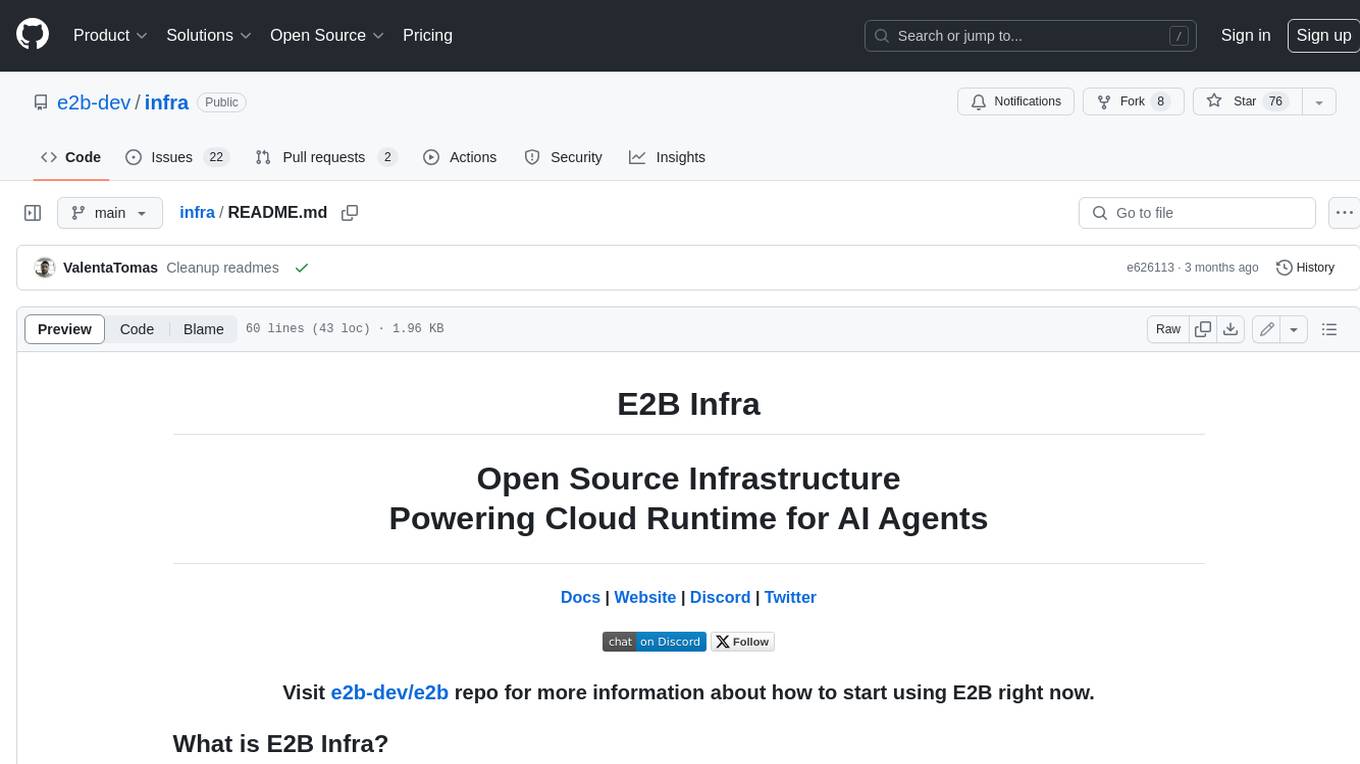Screen dimensions: 1360x764
Task: Copy the file path icon
Action: [350, 212]
